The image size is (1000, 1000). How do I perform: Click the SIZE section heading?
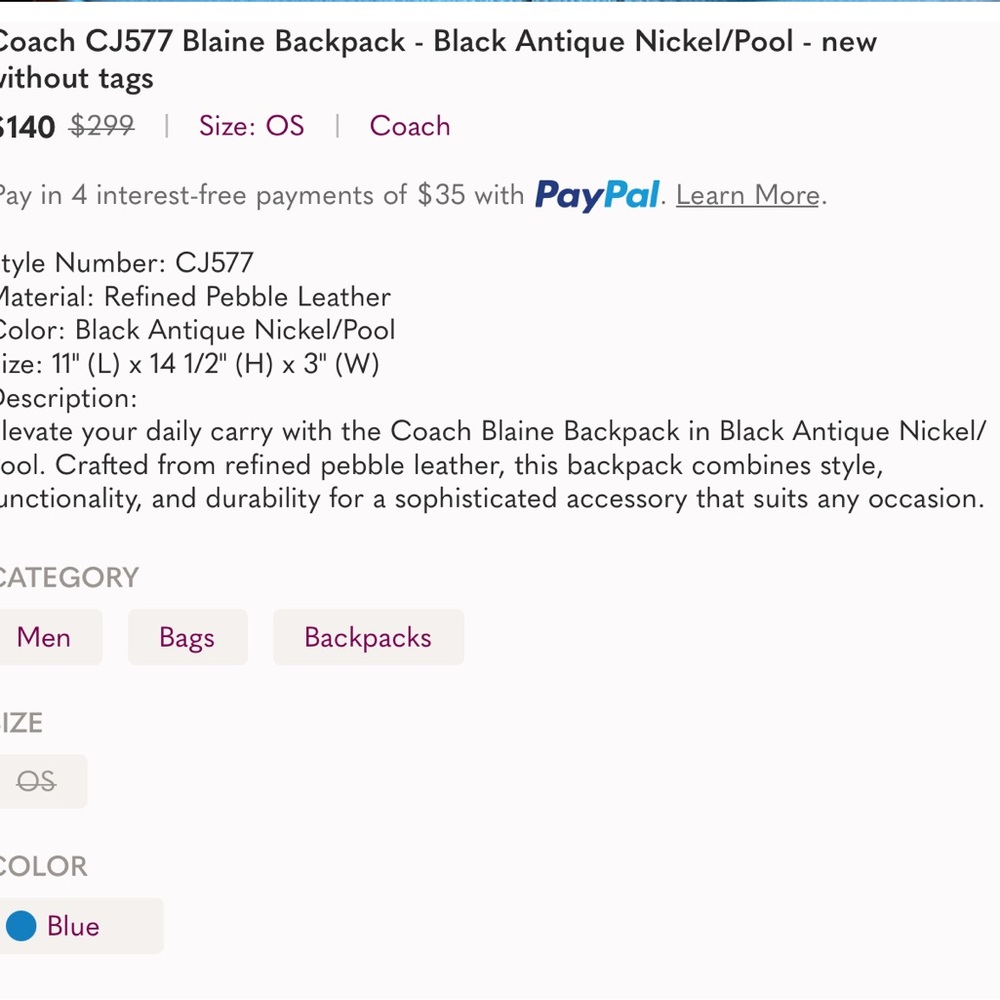(21, 722)
